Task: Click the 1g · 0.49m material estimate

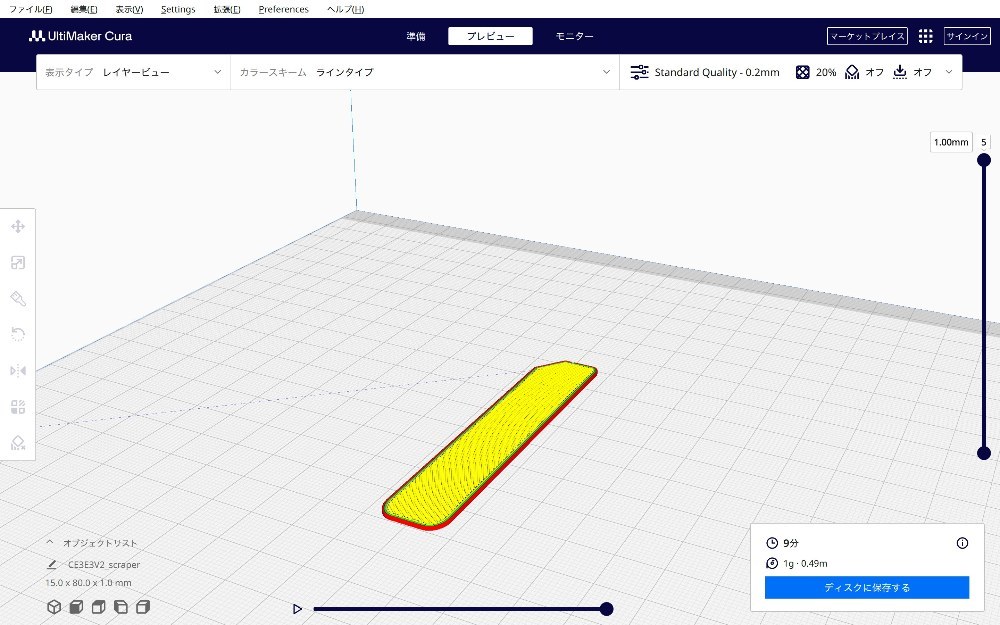Action: click(805, 563)
